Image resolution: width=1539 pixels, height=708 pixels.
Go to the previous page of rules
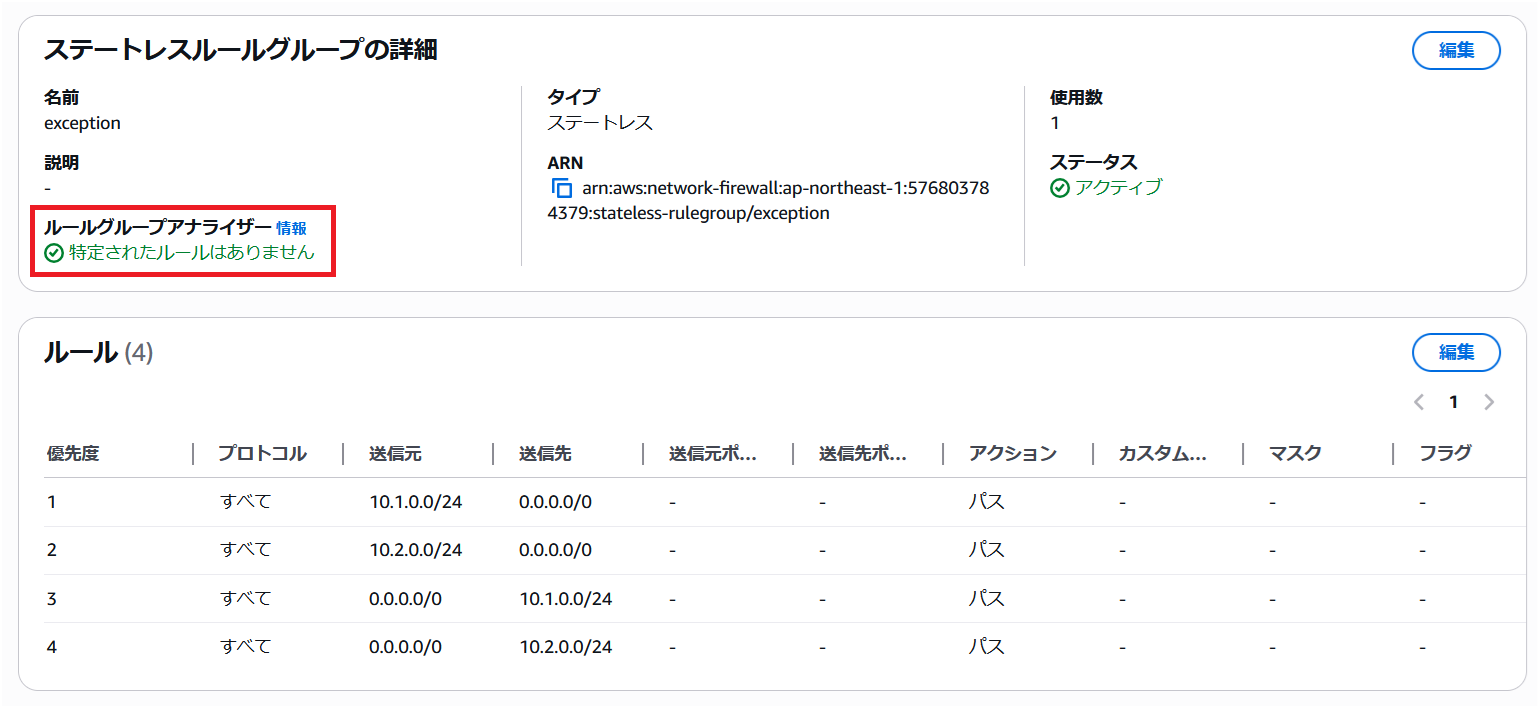pos(1419,402)
